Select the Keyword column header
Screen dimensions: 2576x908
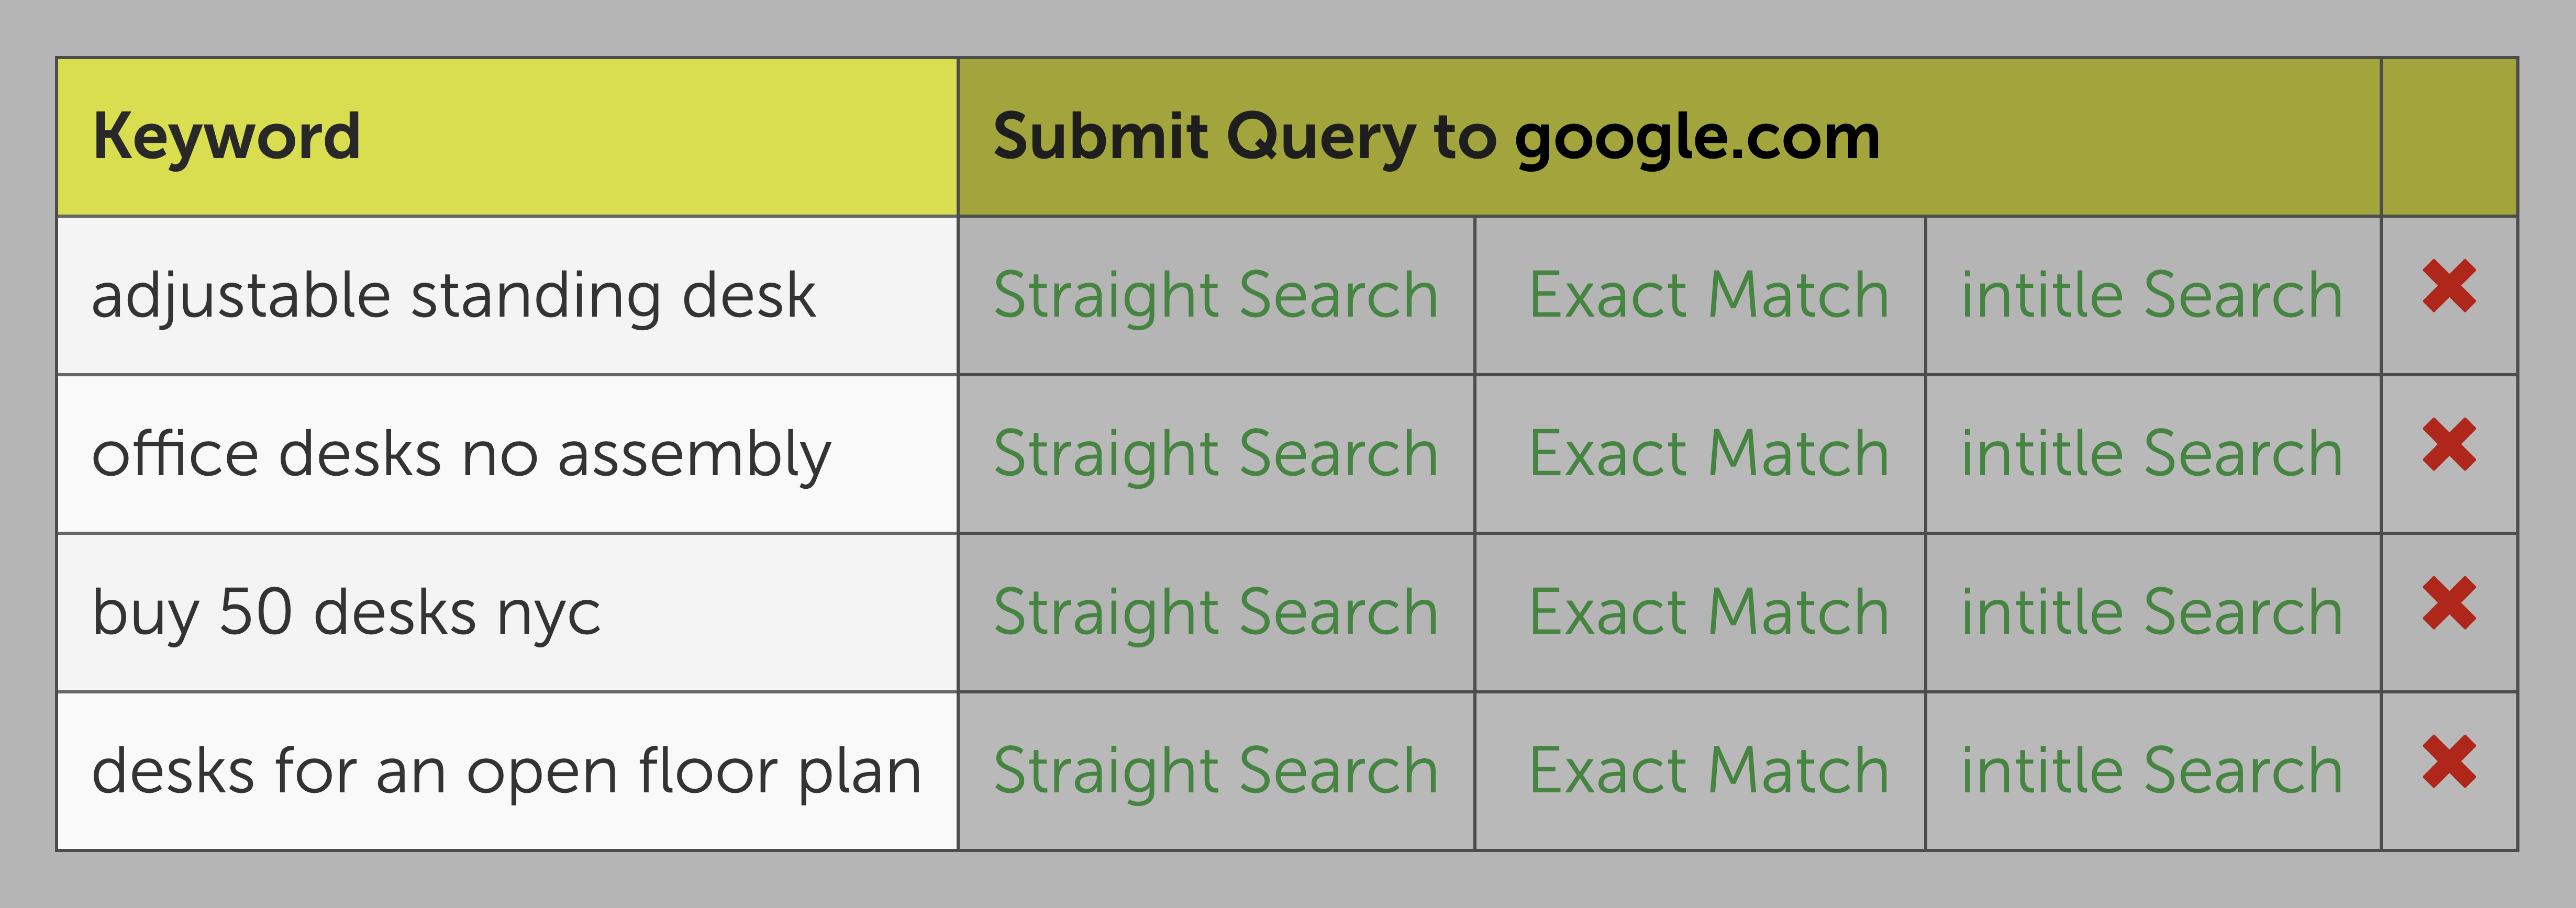click(507, 137)
